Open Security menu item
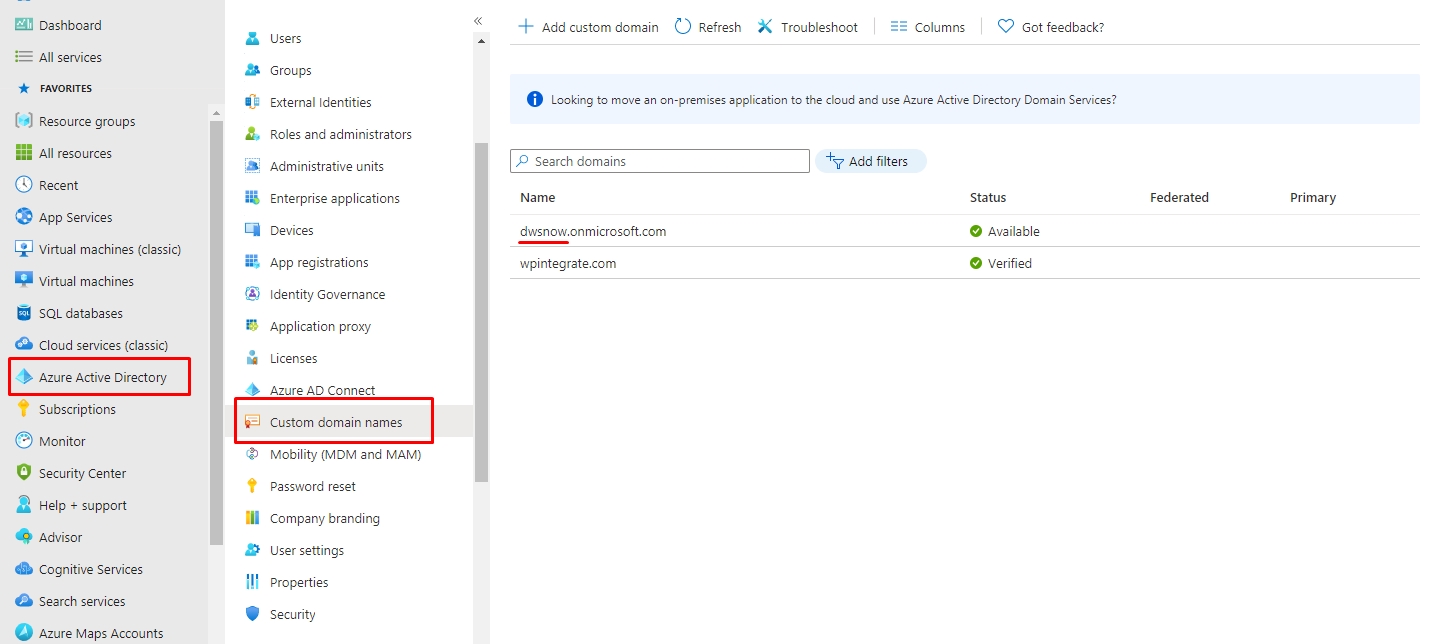Screen dimensions: 1439x644 [292, 614]
